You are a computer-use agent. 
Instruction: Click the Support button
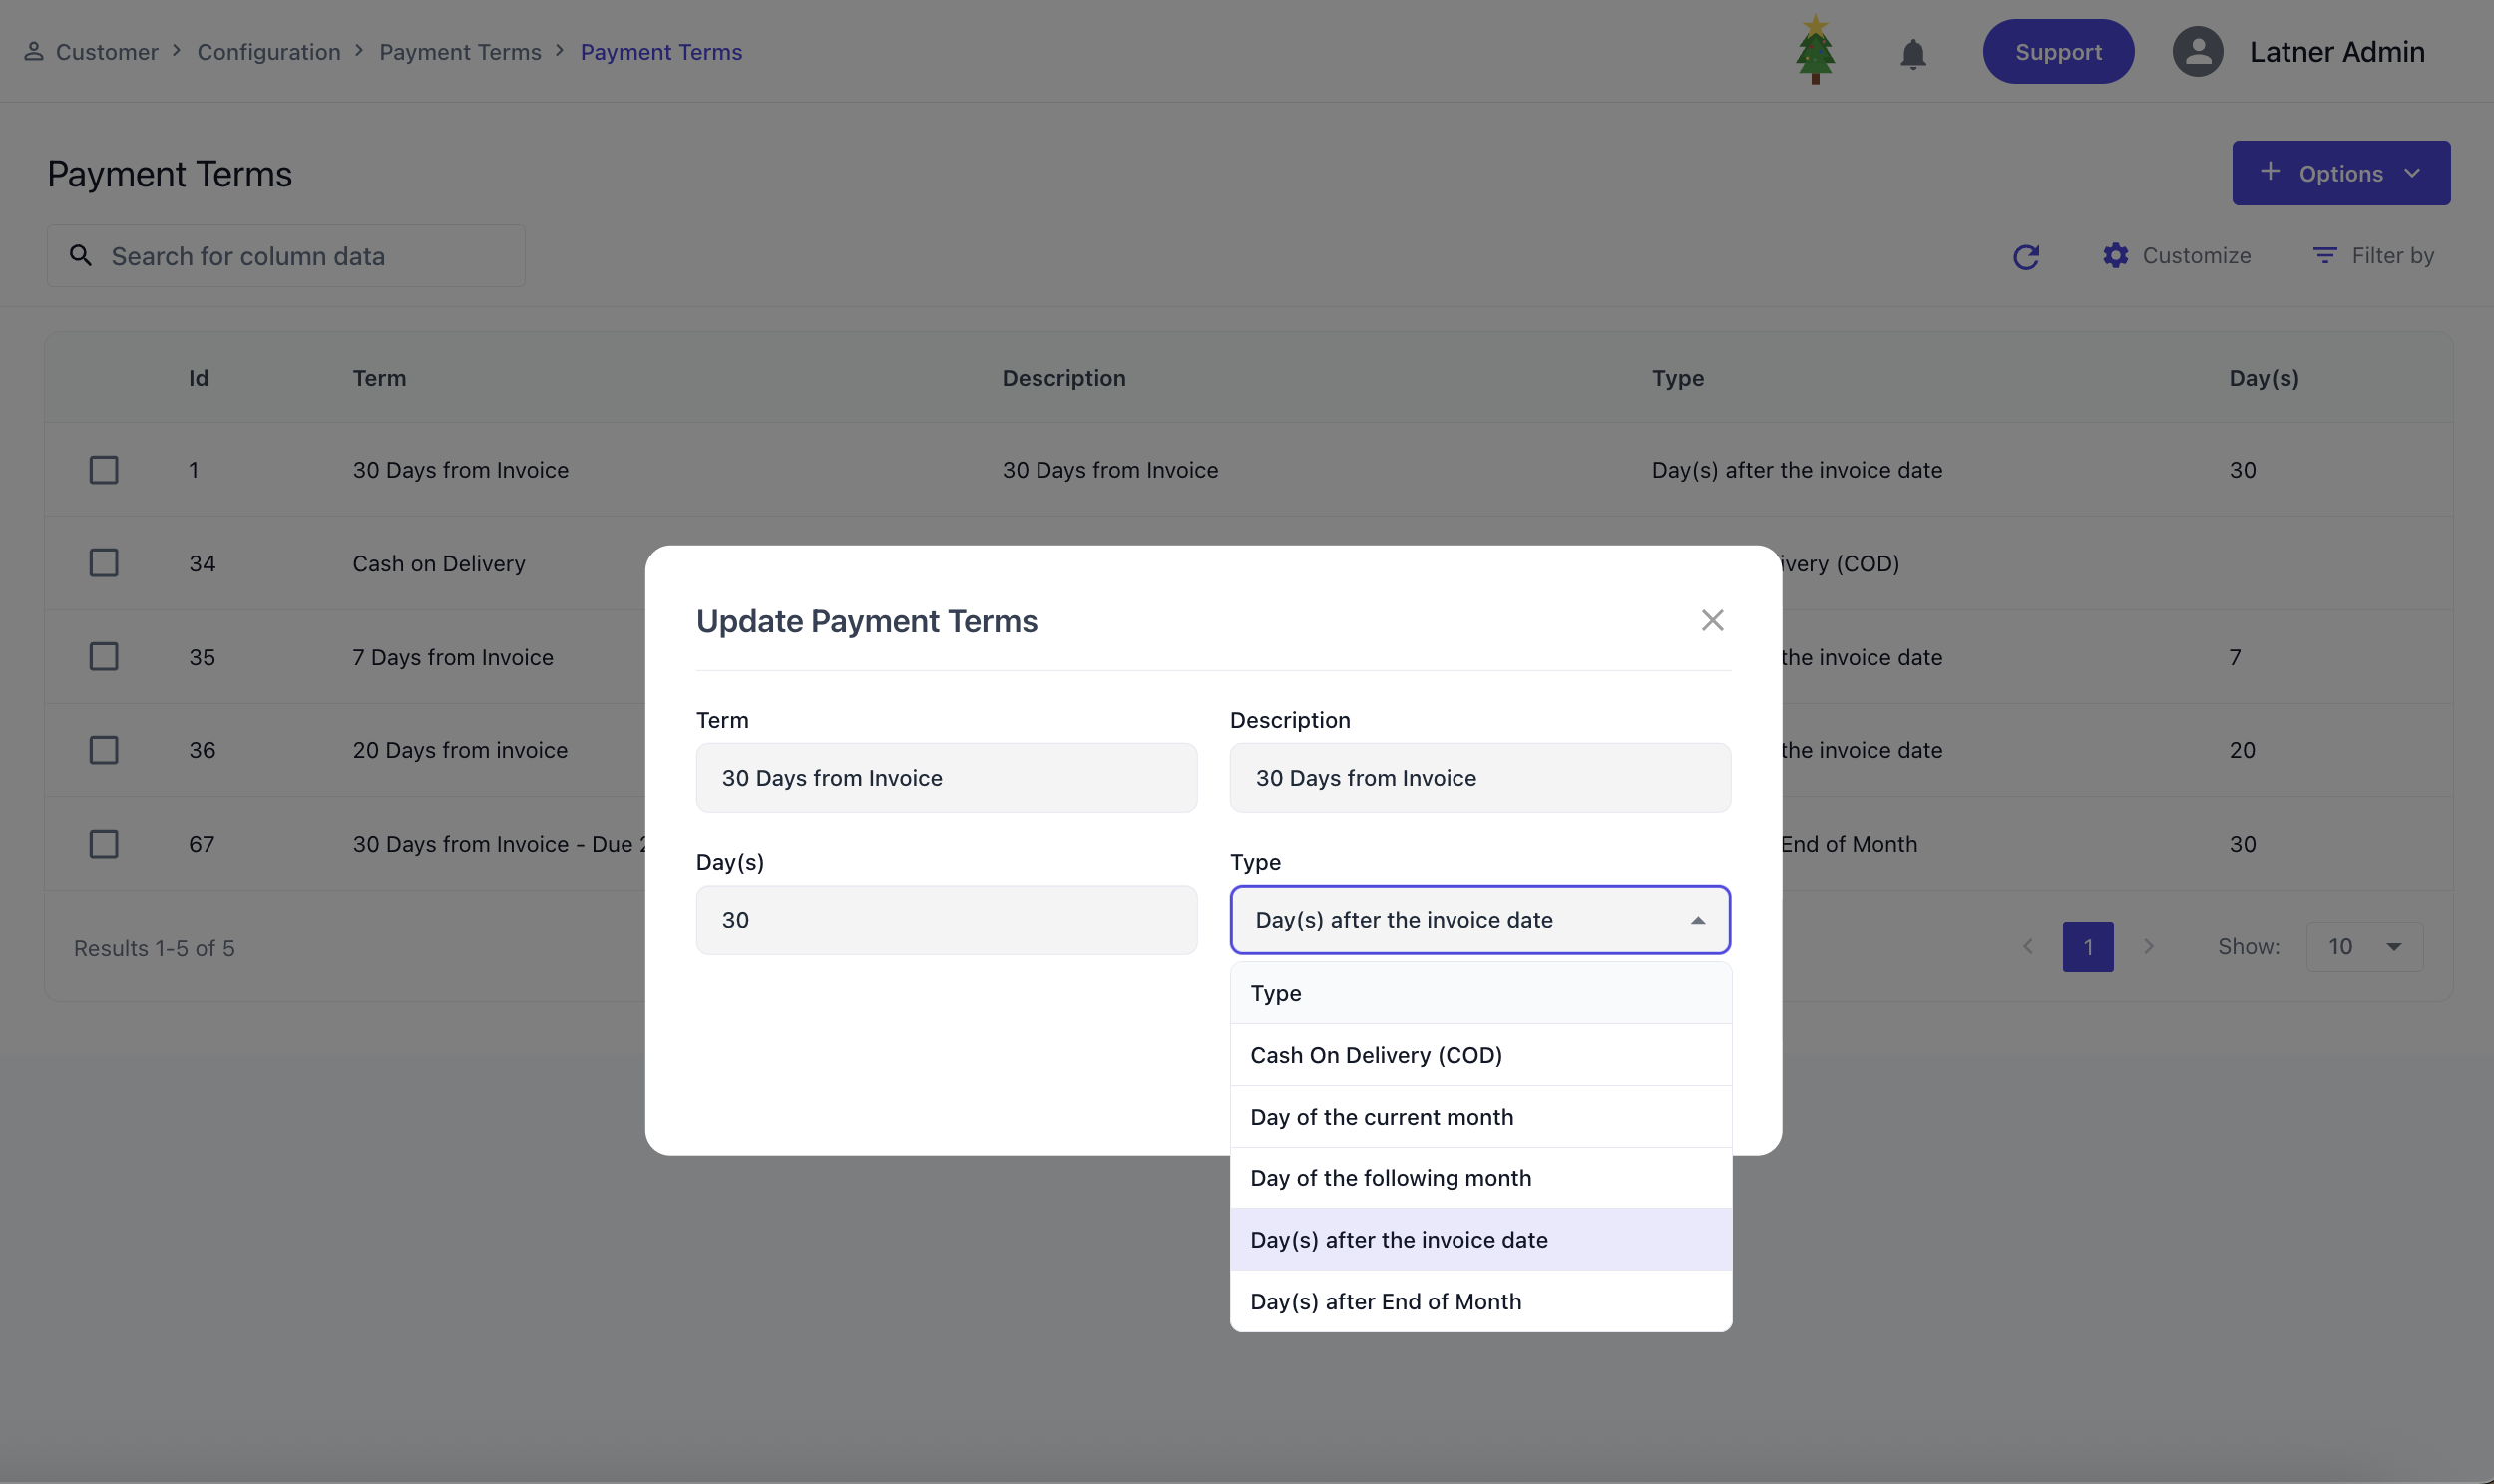pos(2057,52)
